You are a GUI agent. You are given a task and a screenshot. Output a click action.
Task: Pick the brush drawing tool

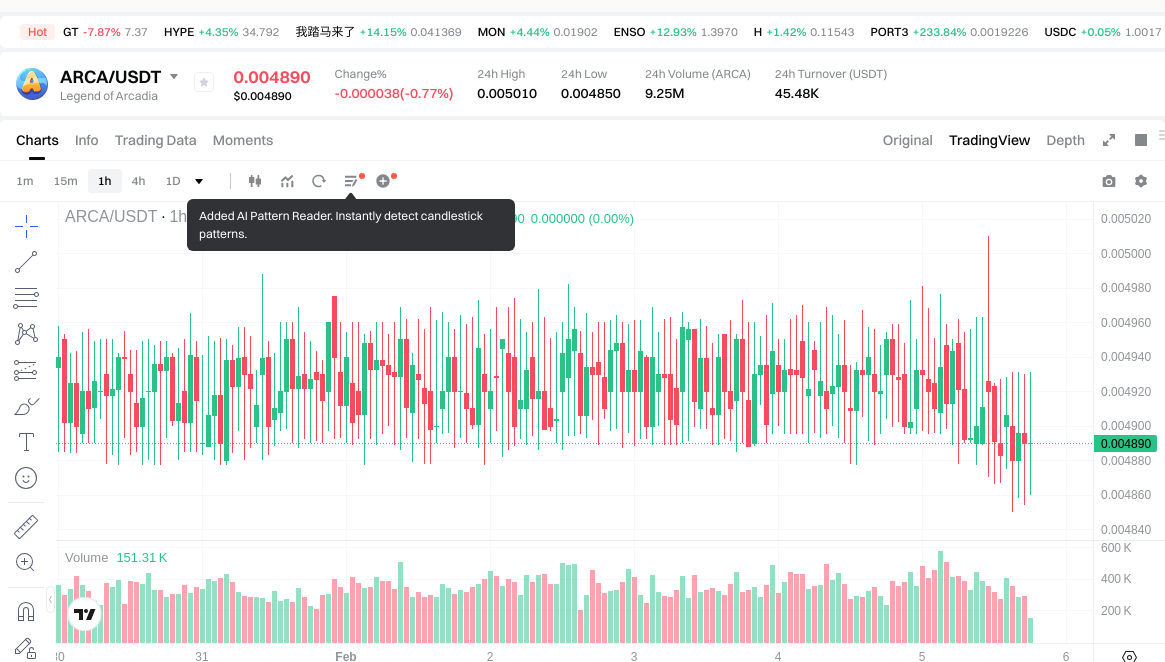coord(26,407)
